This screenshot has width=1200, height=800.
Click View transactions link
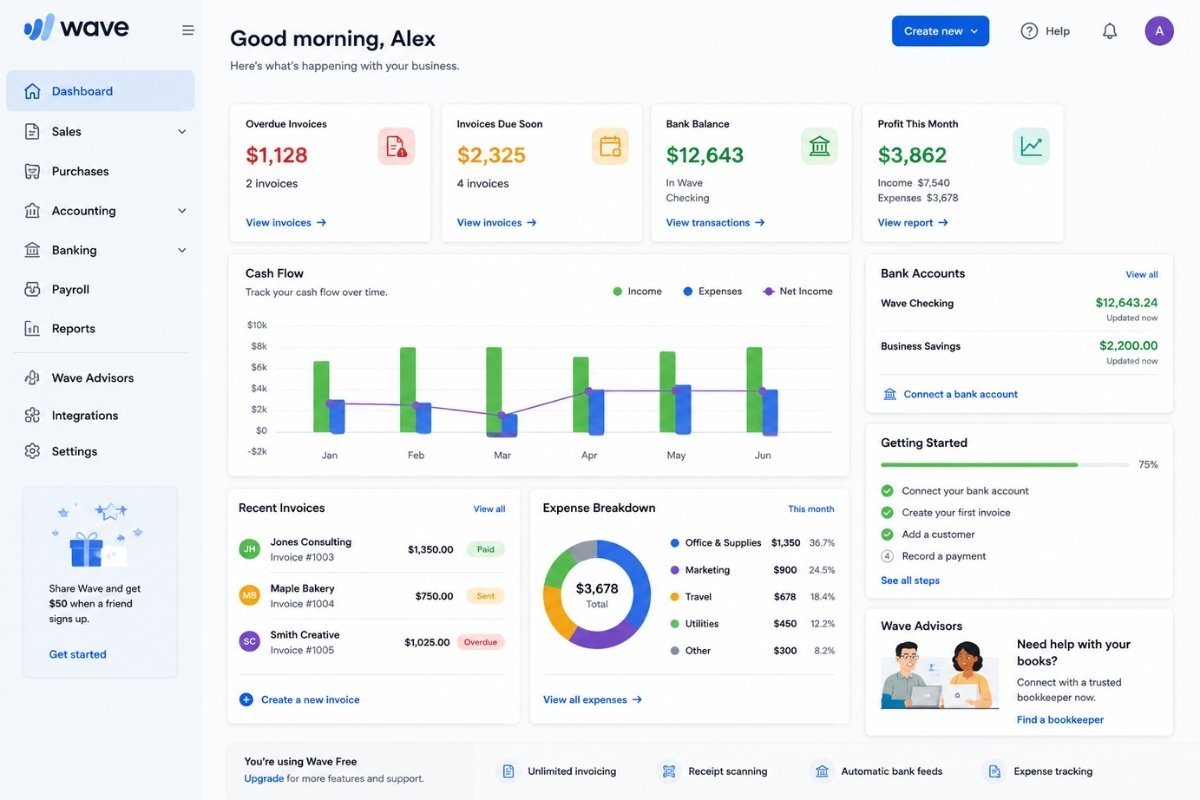pos(716,222)
